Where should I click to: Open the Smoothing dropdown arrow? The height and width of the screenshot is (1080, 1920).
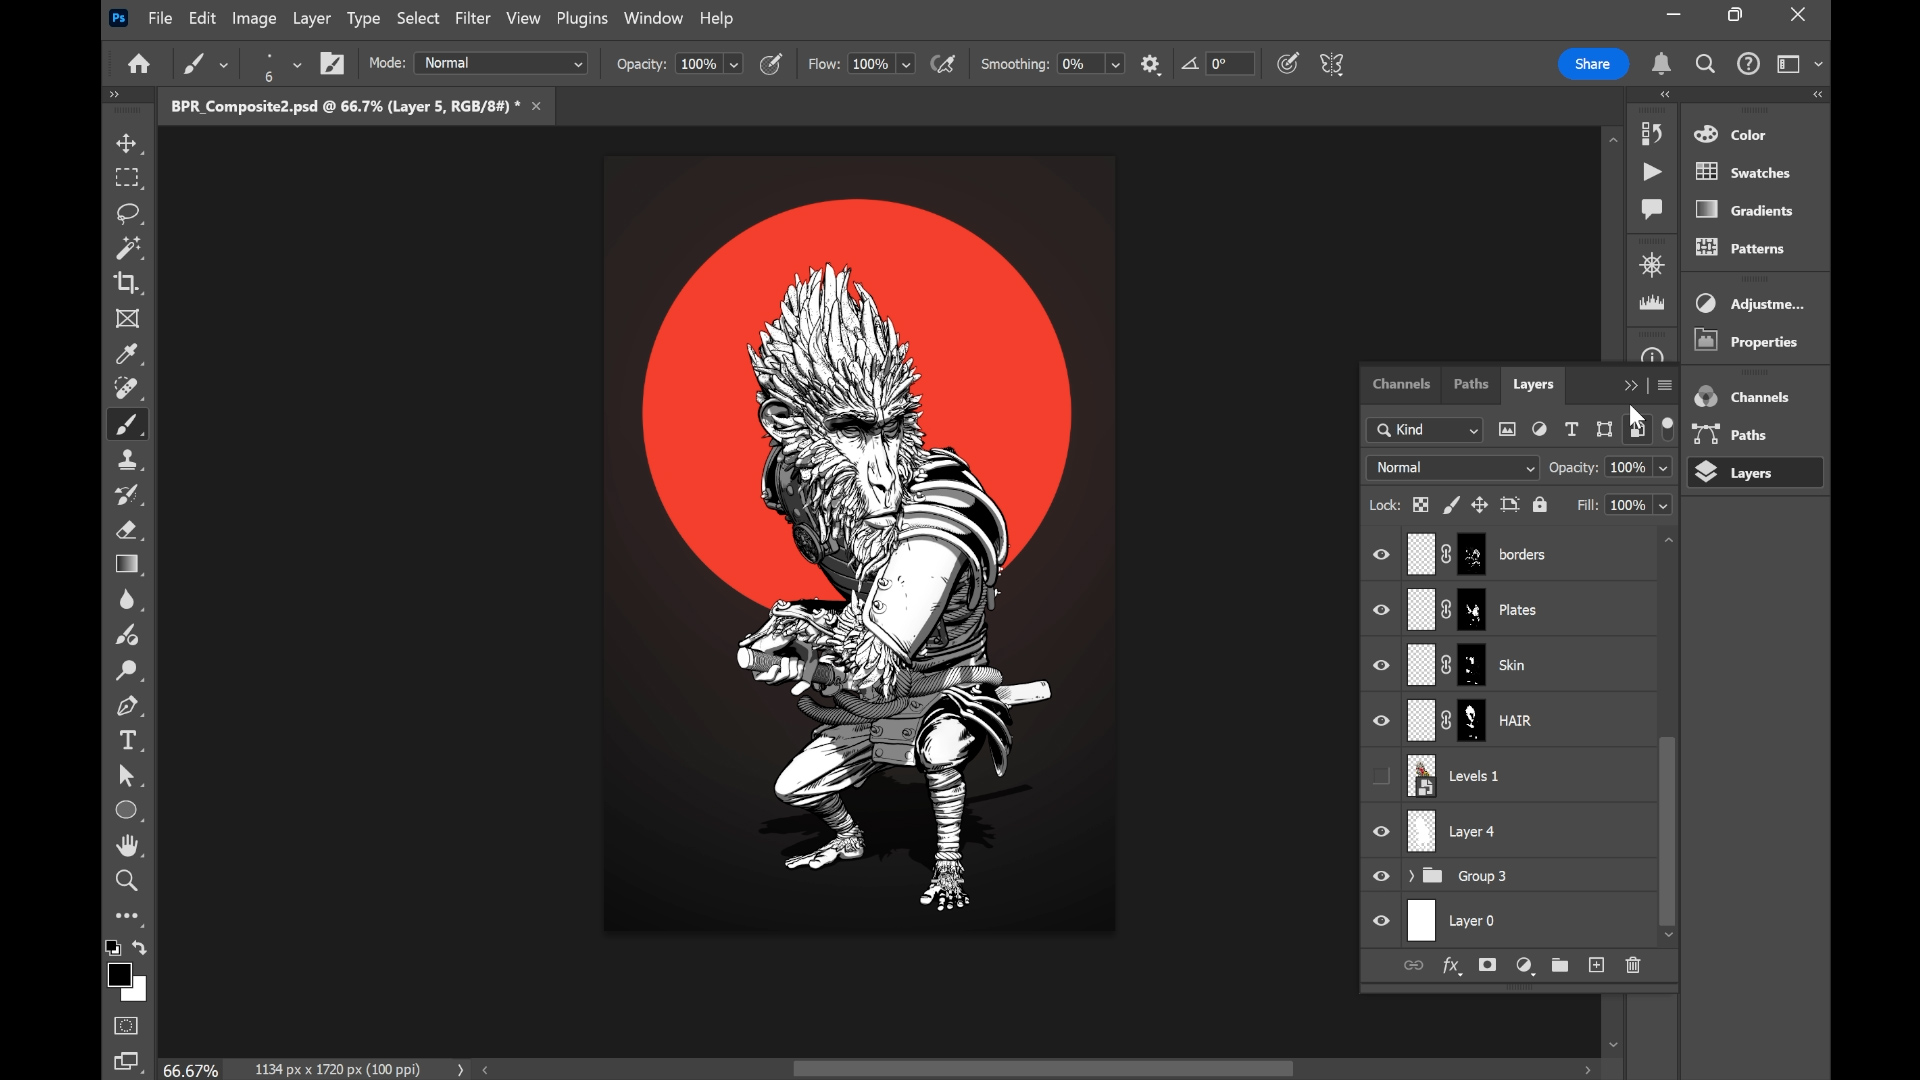[1116, 65]
